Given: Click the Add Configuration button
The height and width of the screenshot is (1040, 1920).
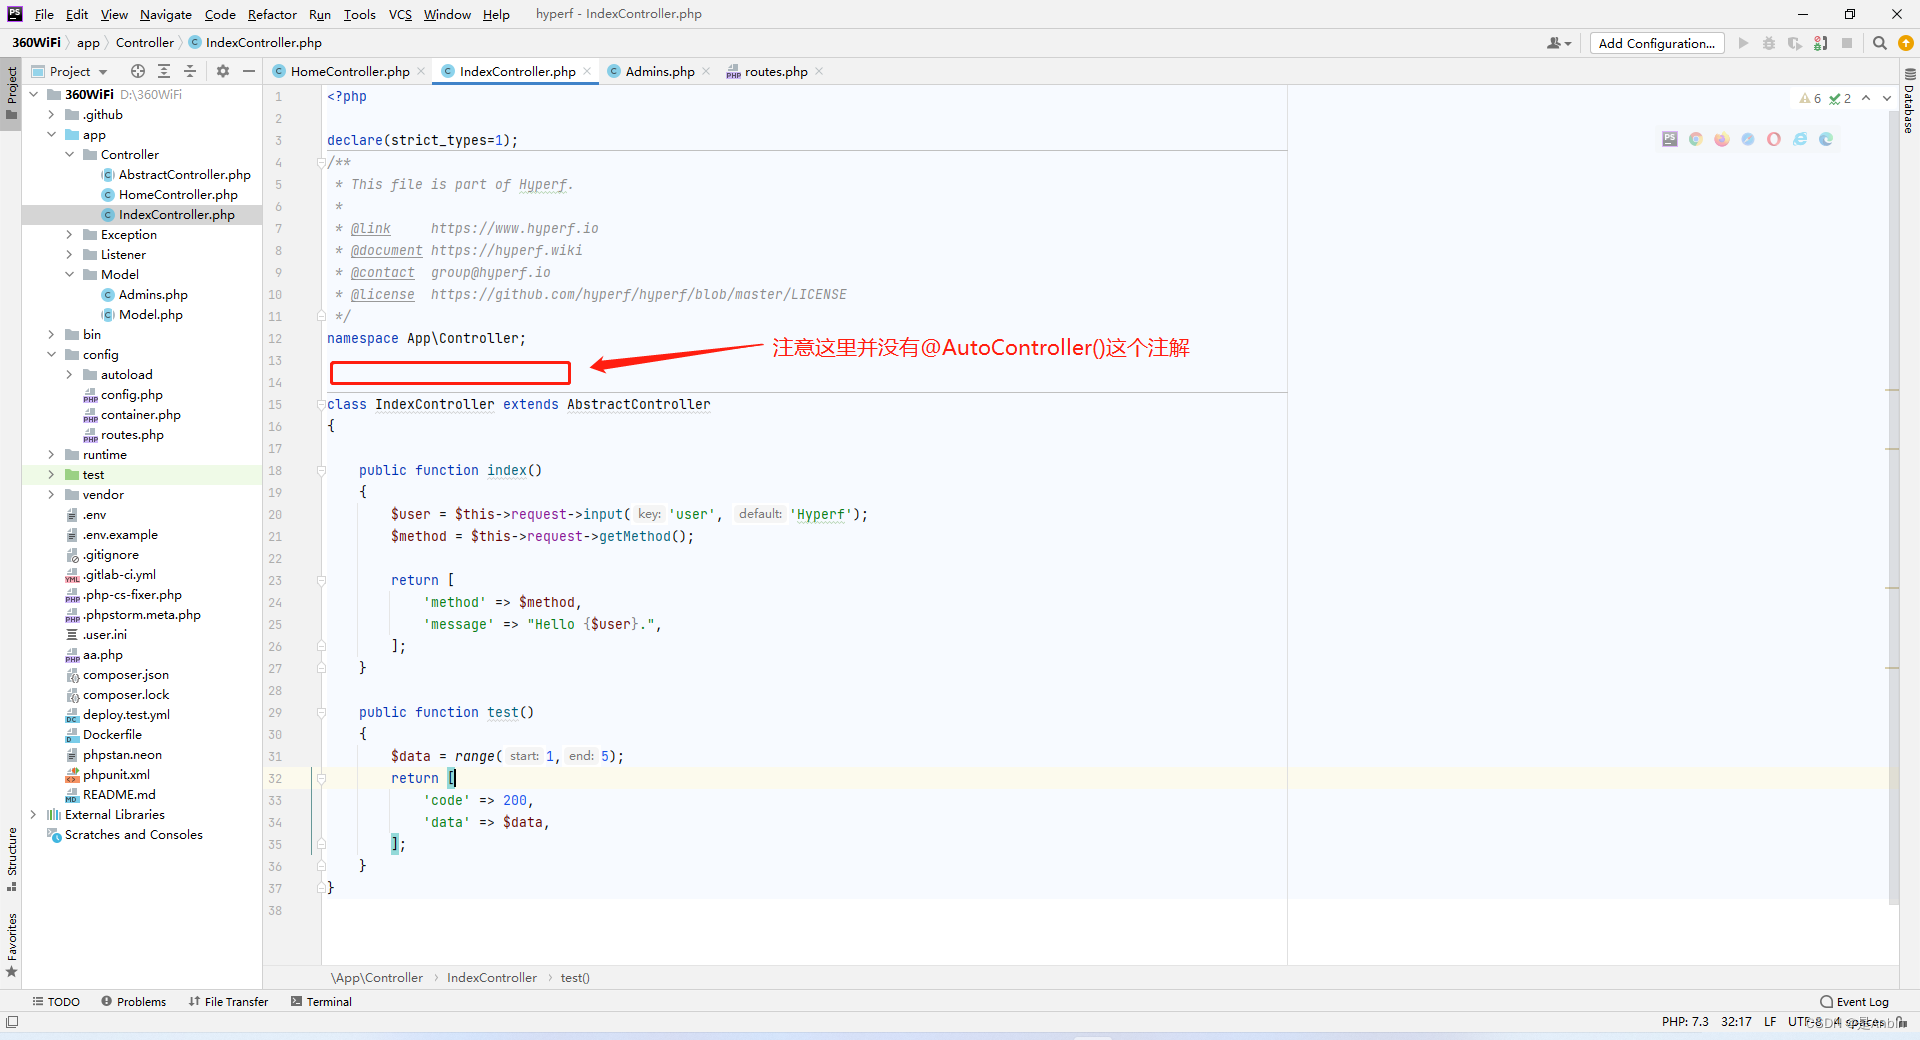Looking at the screenshot, I should [x=1655, y=43].
